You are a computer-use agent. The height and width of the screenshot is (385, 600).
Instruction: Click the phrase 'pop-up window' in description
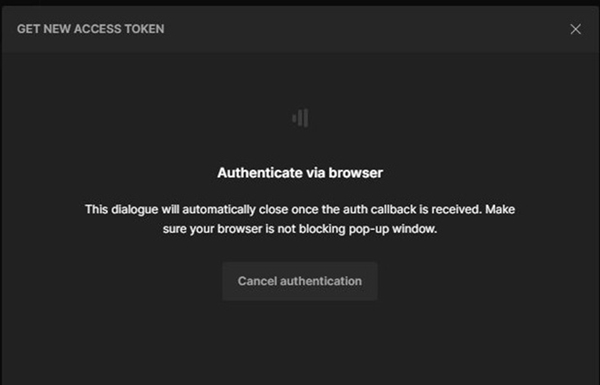393,229
